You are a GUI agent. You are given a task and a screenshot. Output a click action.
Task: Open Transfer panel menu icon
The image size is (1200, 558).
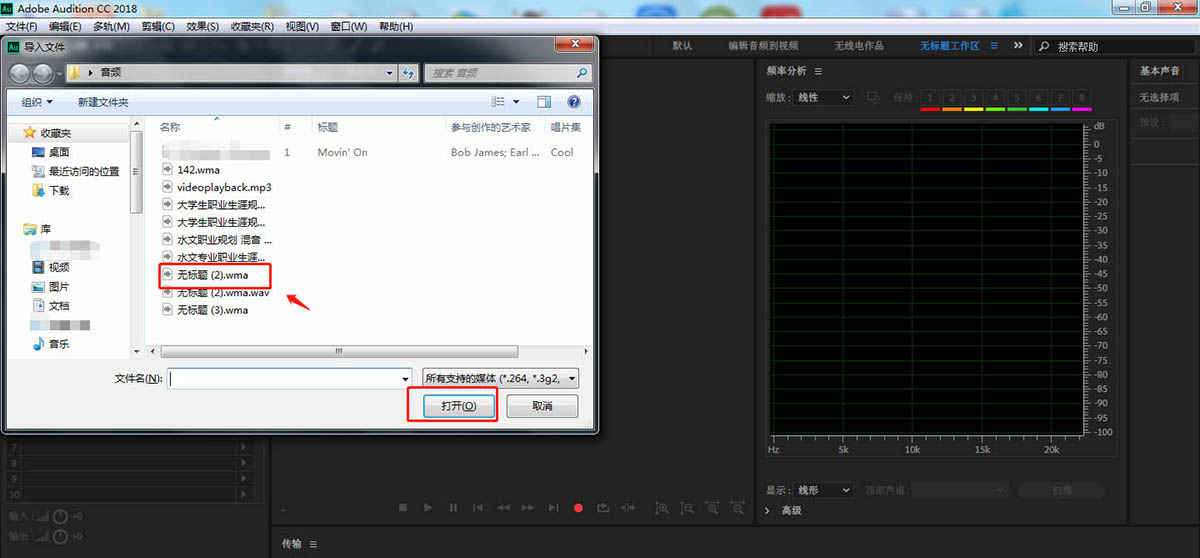[x=313, y=544]
